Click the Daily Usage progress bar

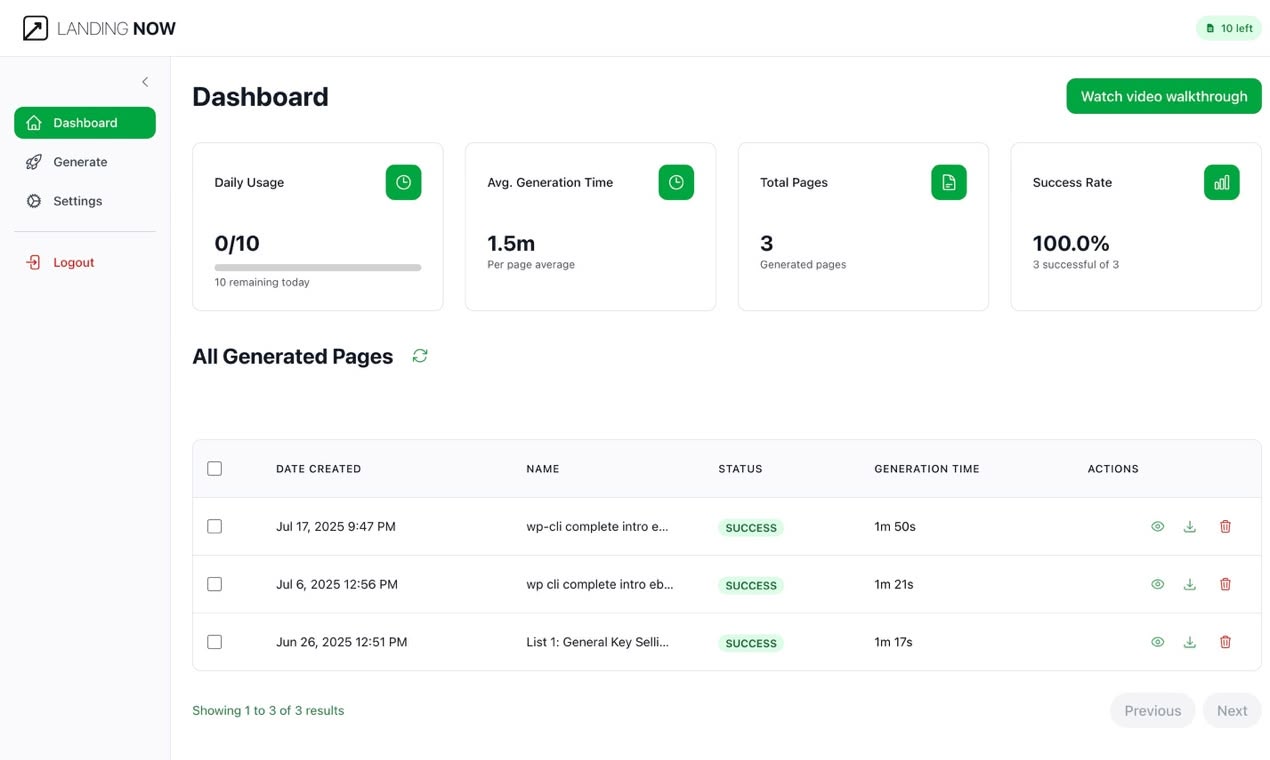317,268
